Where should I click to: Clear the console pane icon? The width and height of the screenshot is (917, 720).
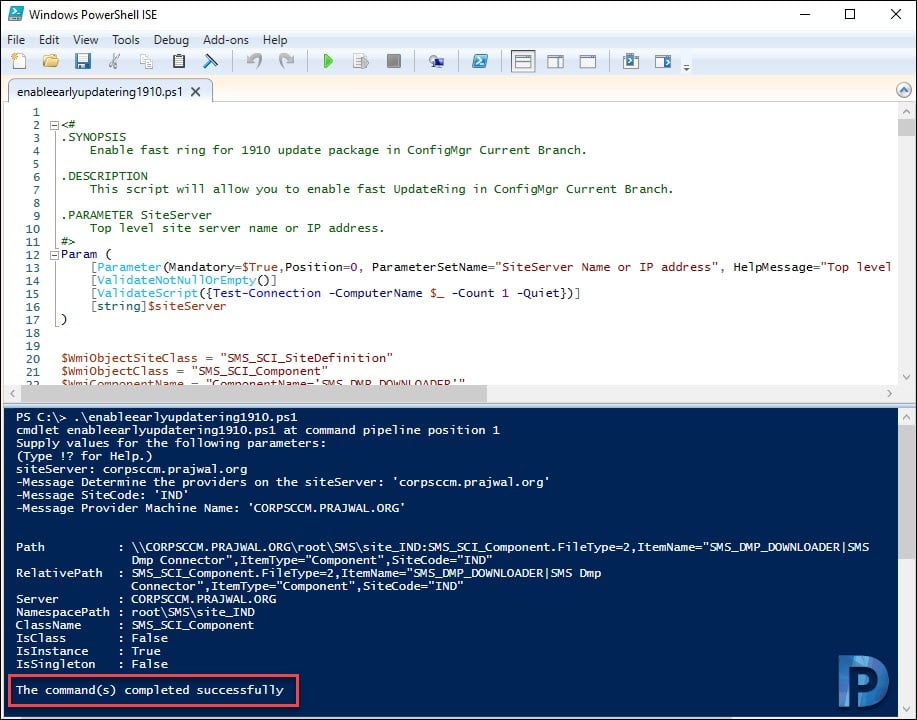click(211, 61)
